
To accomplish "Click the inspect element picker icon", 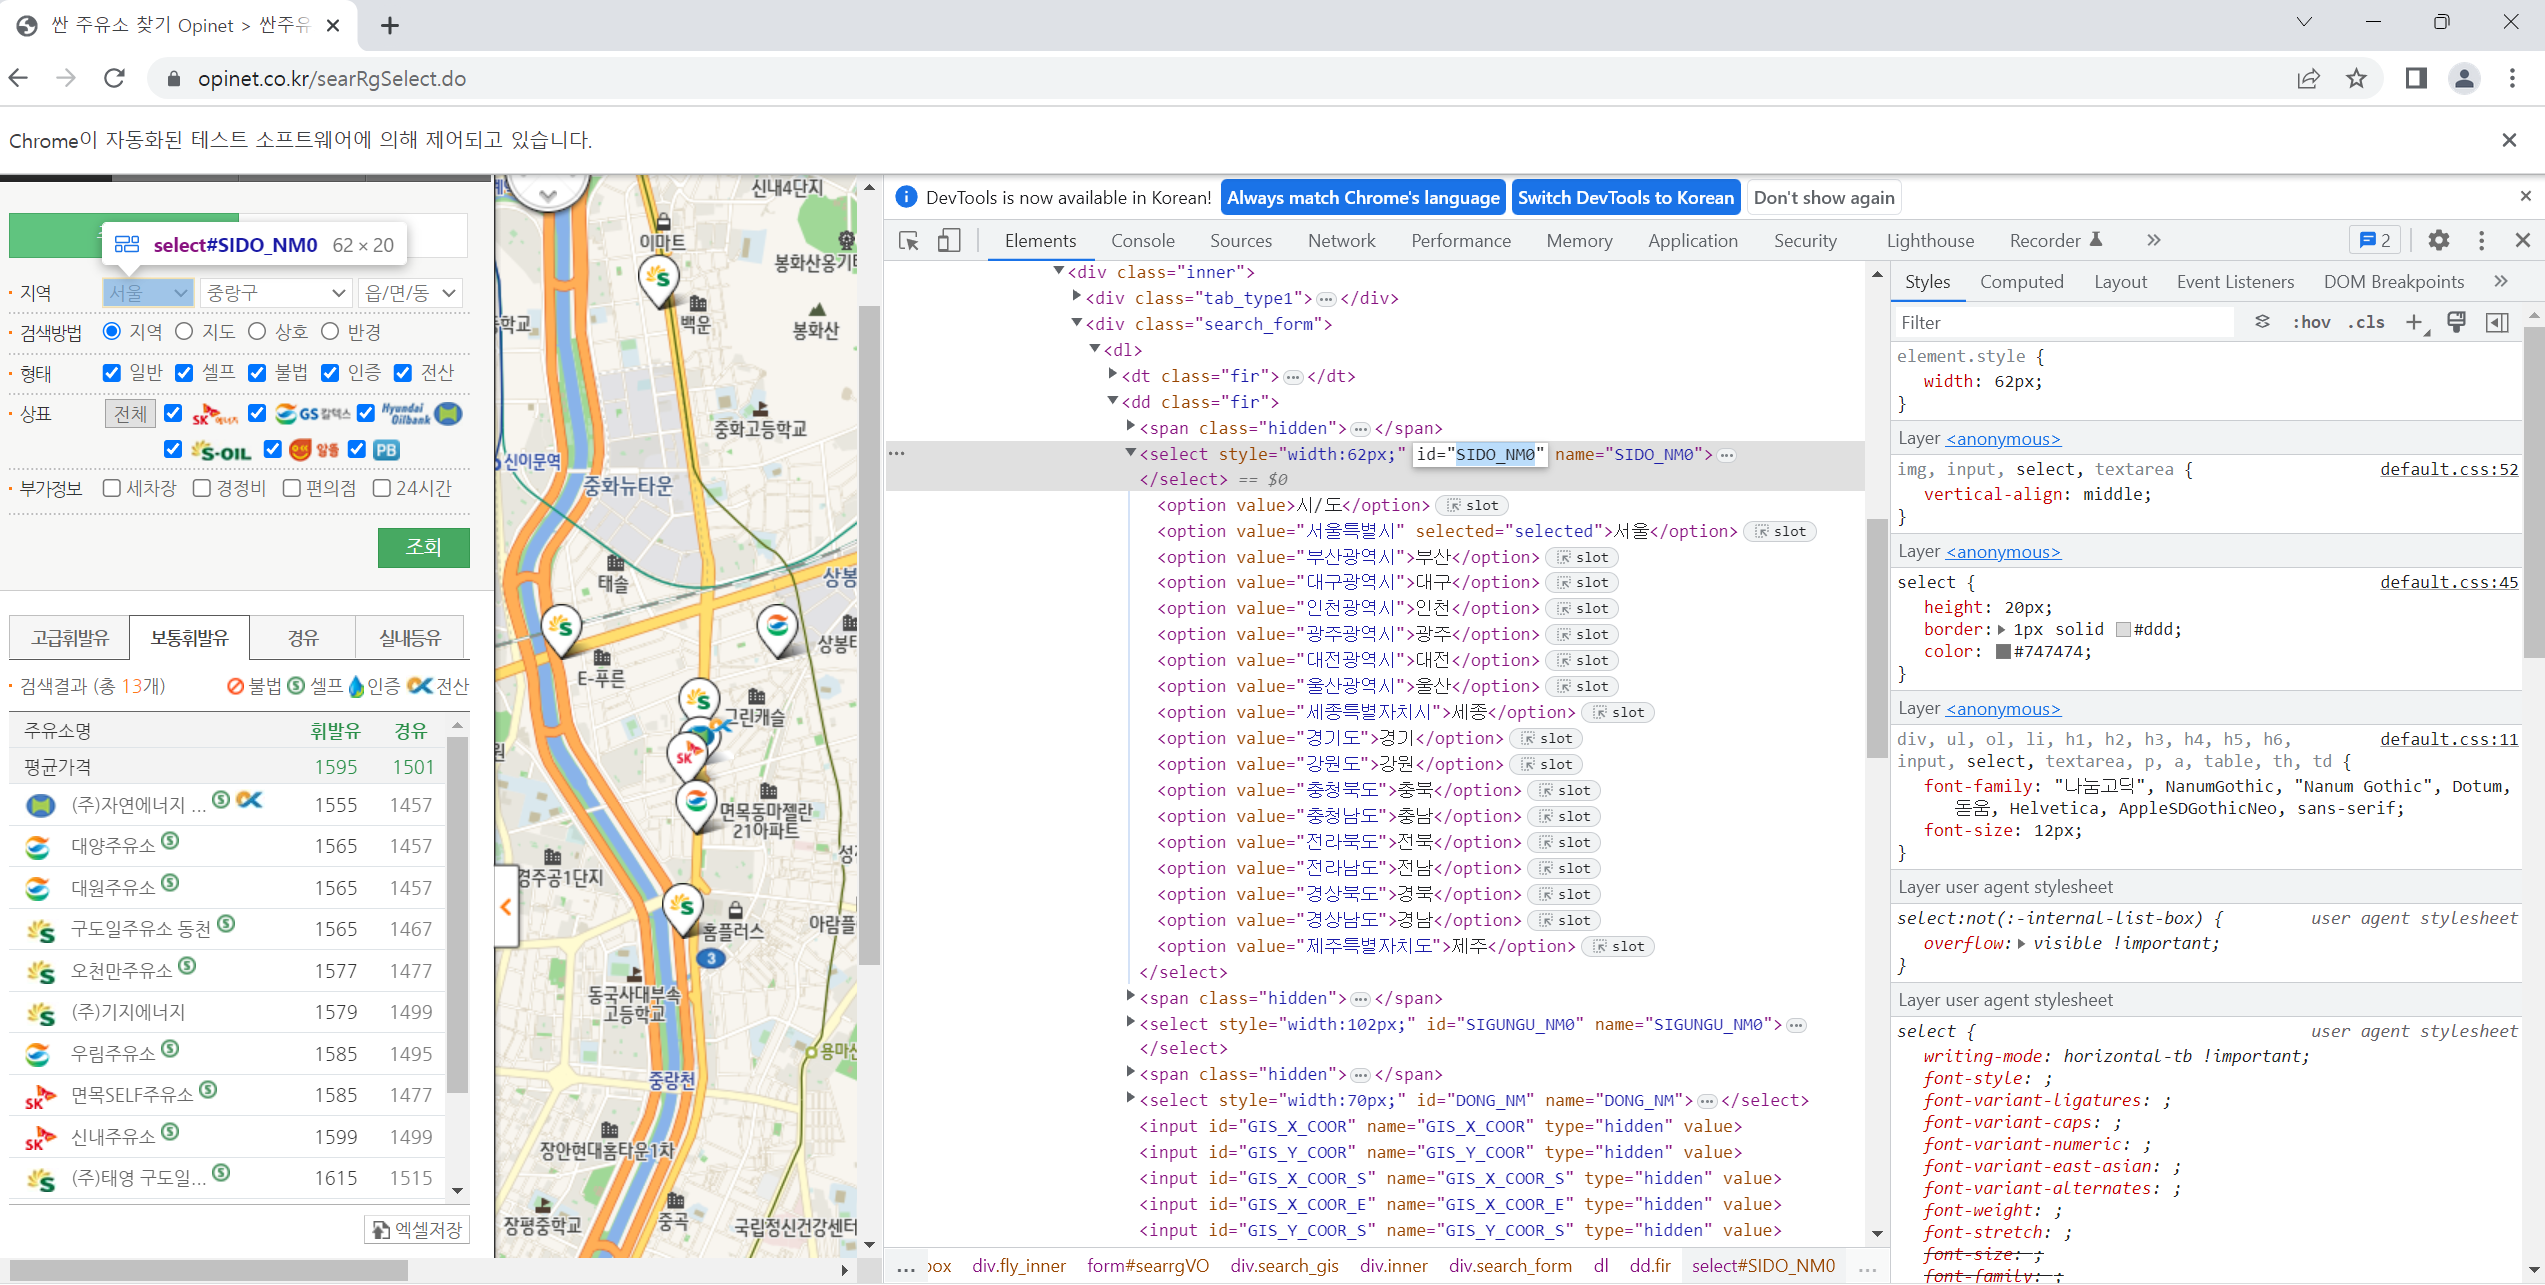I will click(908, 241).
